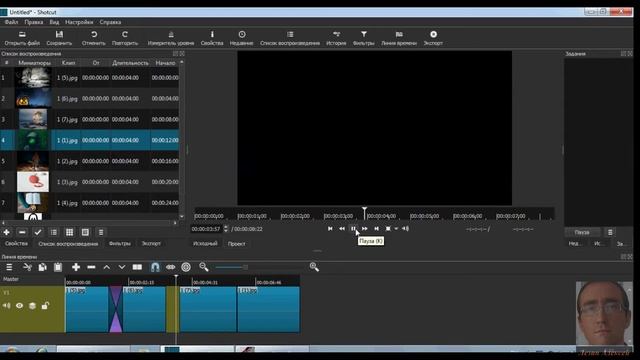The image size is (640, 360).
Task: Click the current timecode field 00:00:03:57
Action: coord(206,229)
